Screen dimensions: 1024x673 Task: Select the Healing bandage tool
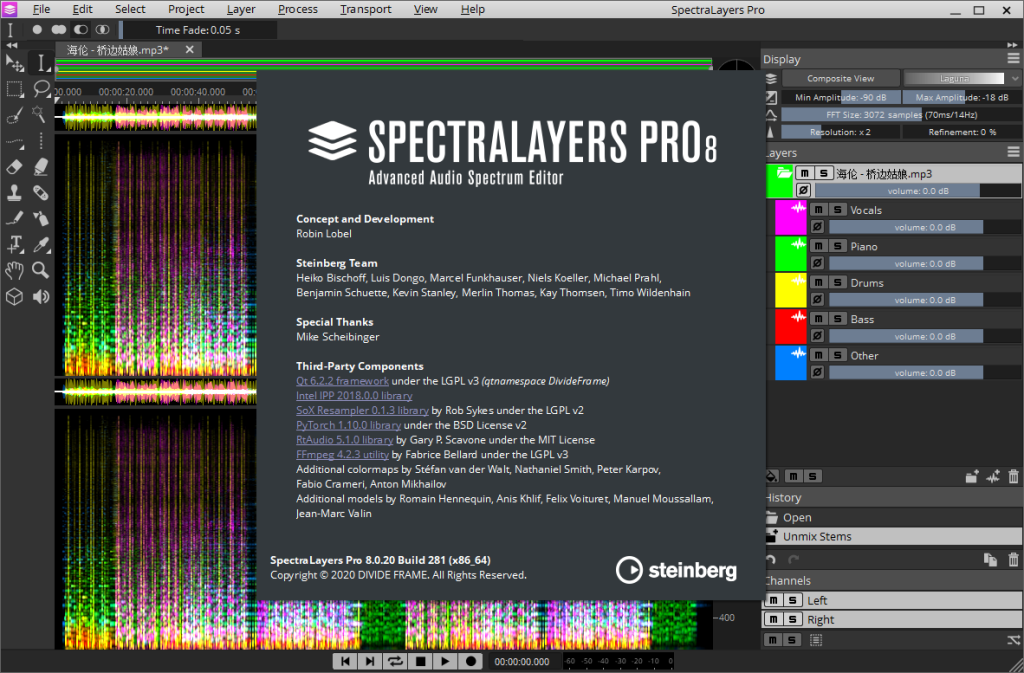[40, 193]
